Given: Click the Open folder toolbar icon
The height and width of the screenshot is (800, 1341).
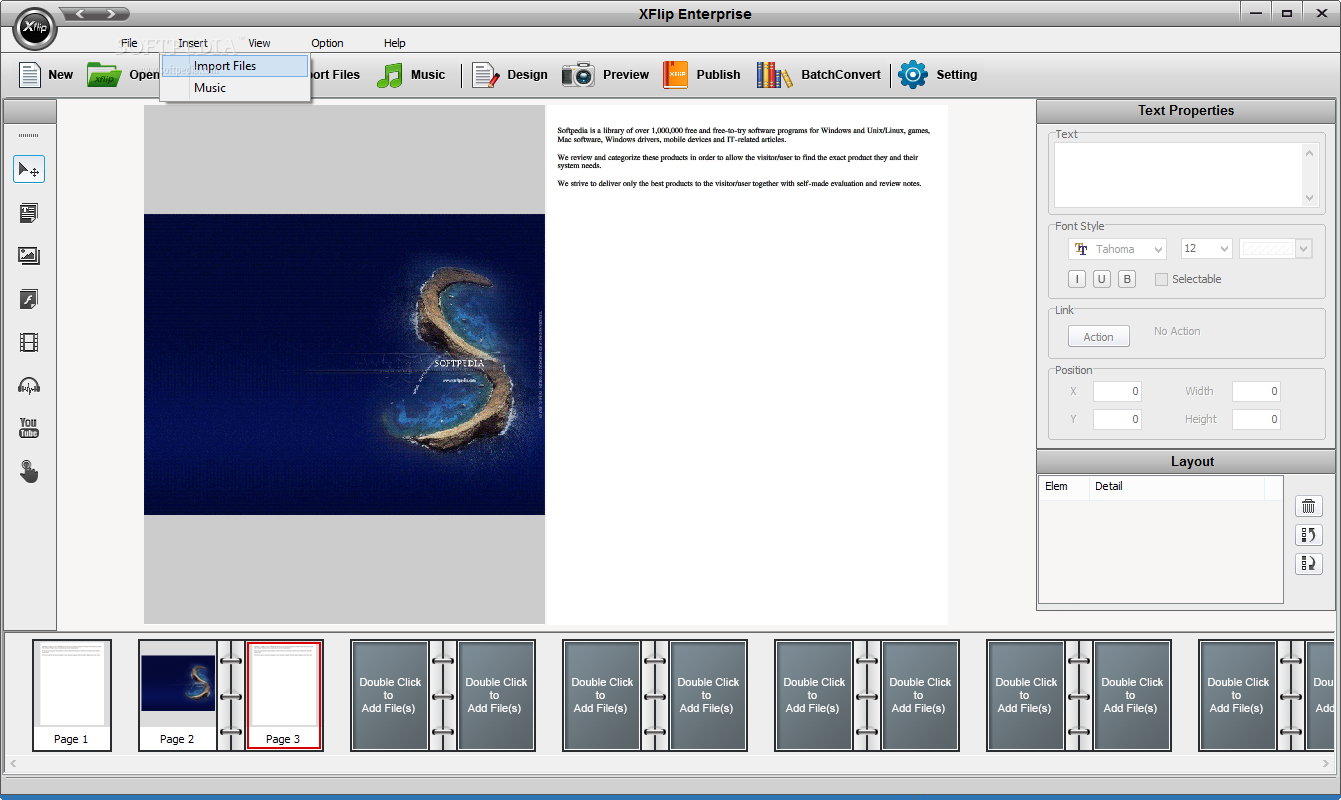Looking at the screenshot, I should 103,74.
